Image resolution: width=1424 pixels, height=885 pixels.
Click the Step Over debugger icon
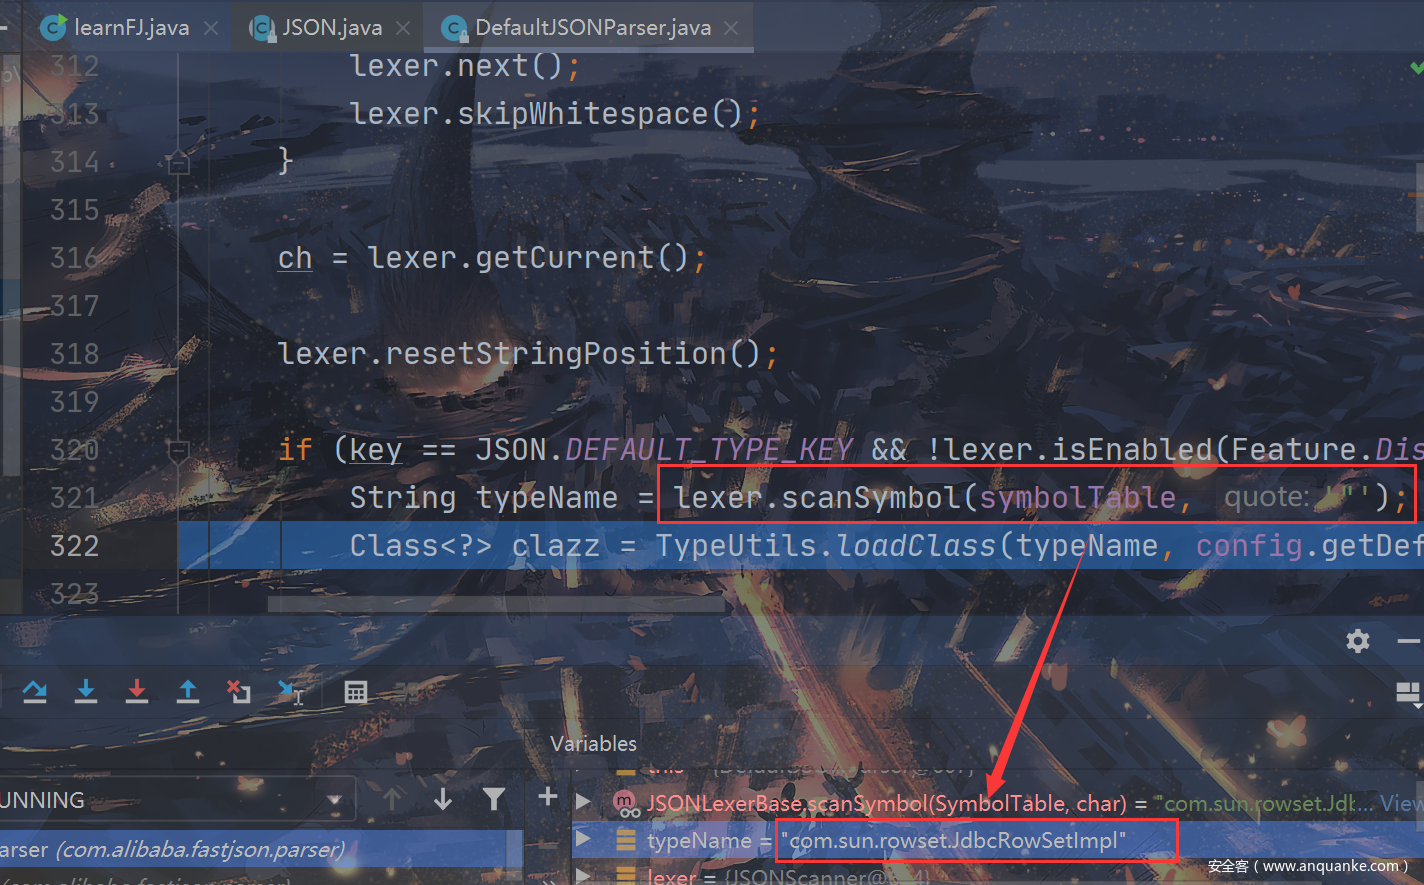pos(35,691)
